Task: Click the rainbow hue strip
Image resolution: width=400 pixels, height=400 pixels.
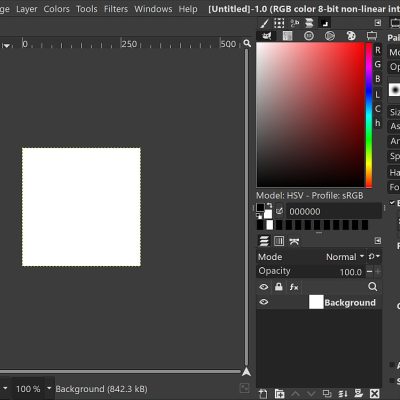Action: [369, 115]
